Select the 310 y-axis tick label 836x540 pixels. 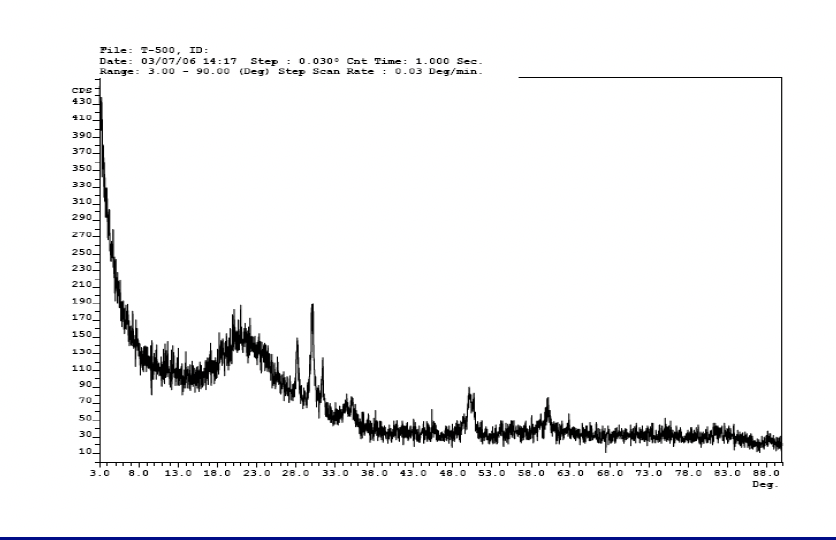82,202
